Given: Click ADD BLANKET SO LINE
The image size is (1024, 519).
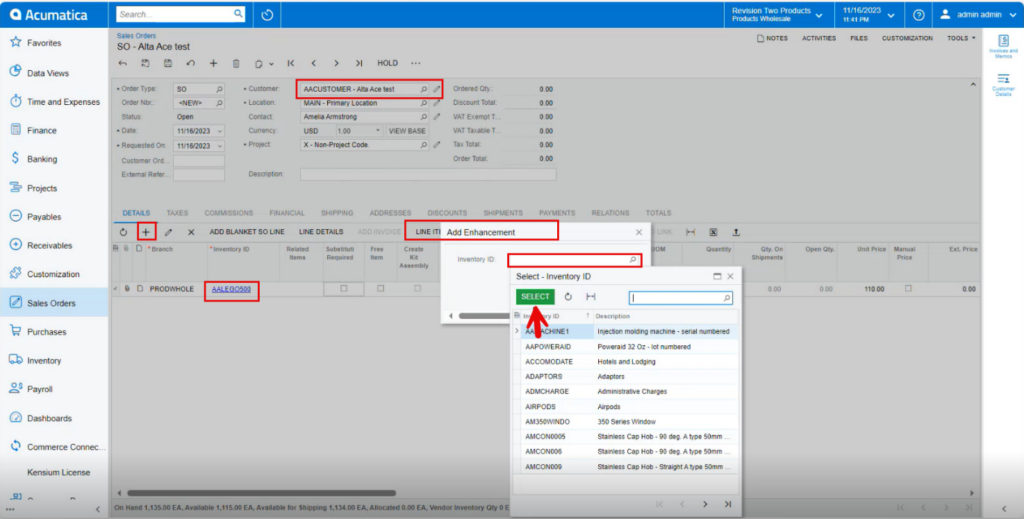Looking at the screenshot, I should coord(247,232).
